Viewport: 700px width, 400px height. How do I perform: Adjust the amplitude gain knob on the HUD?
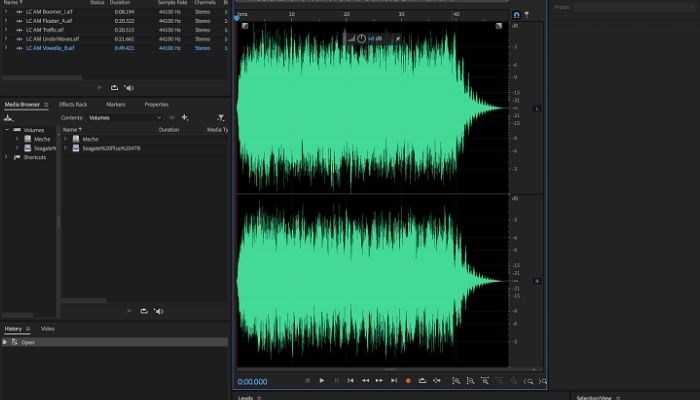pyautogui.click(x=361, y=38)
